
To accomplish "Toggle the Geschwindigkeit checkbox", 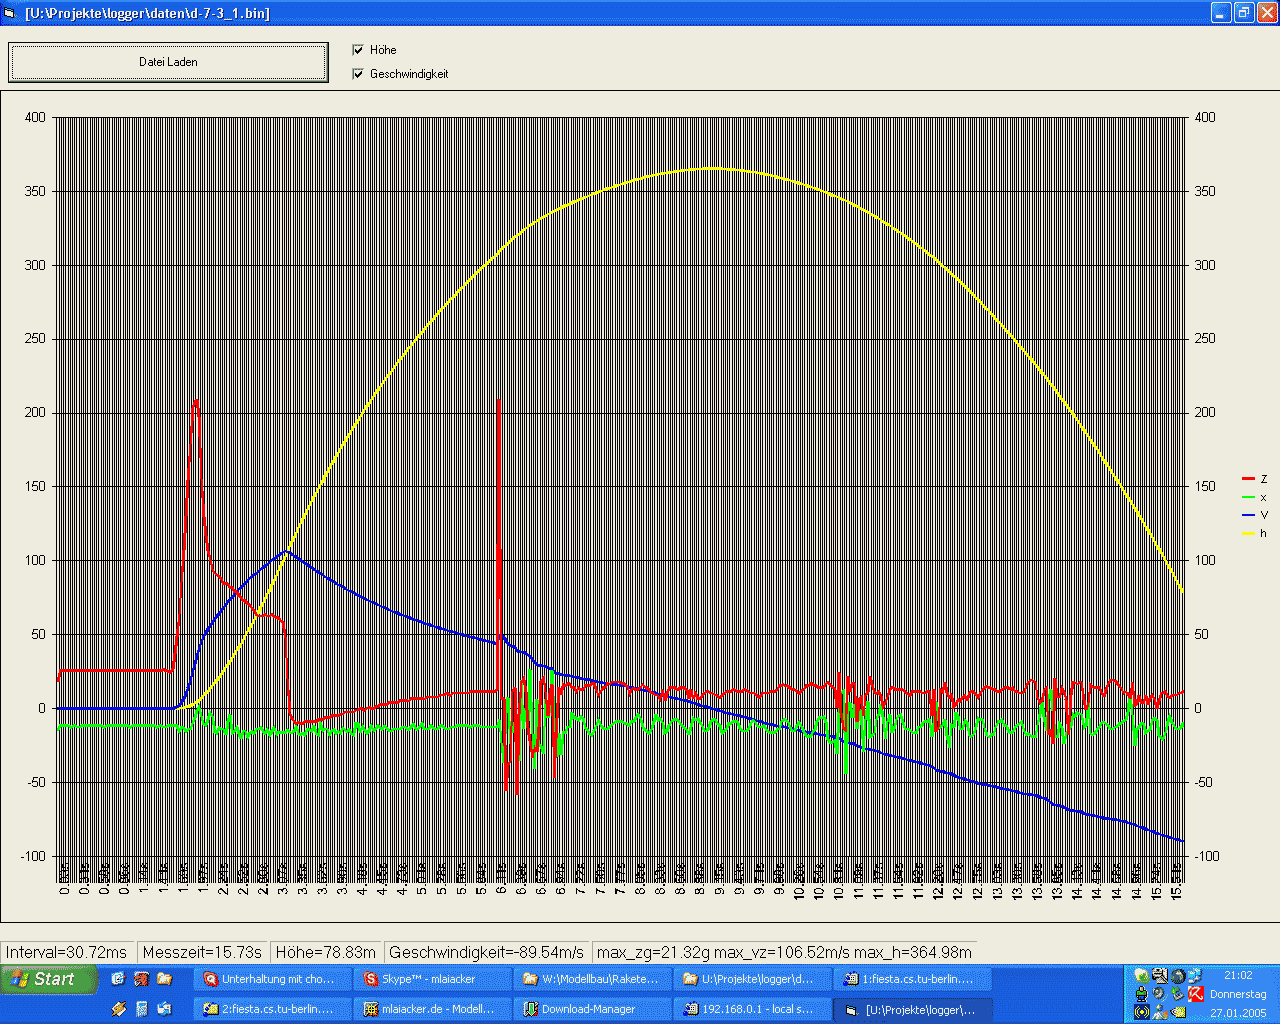I will point(358,74).
